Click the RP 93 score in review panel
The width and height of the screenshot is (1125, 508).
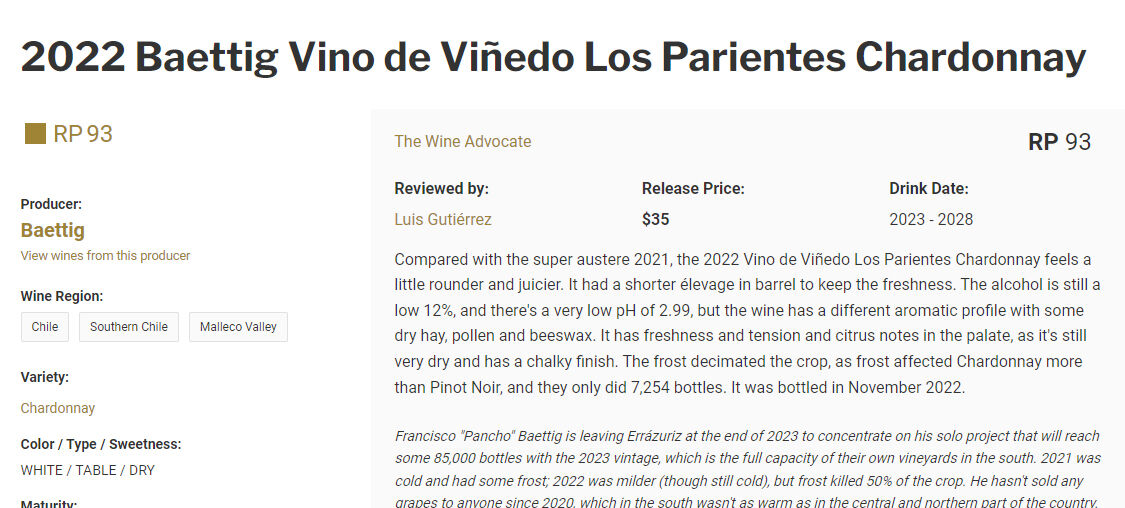click(x=1059, y=142)
